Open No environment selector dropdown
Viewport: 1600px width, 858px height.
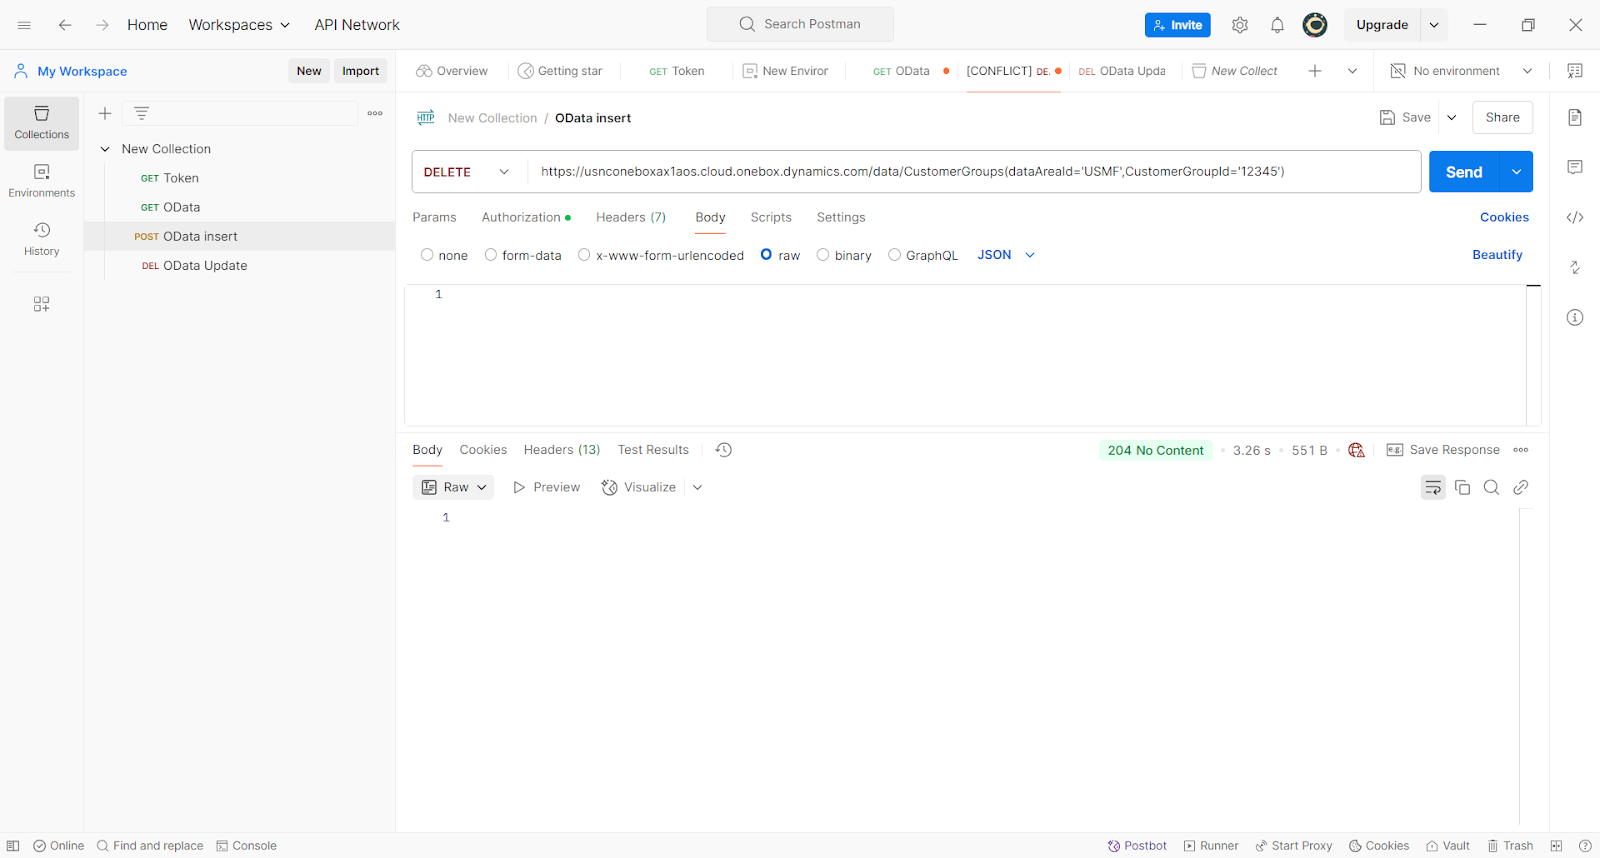1461,71
